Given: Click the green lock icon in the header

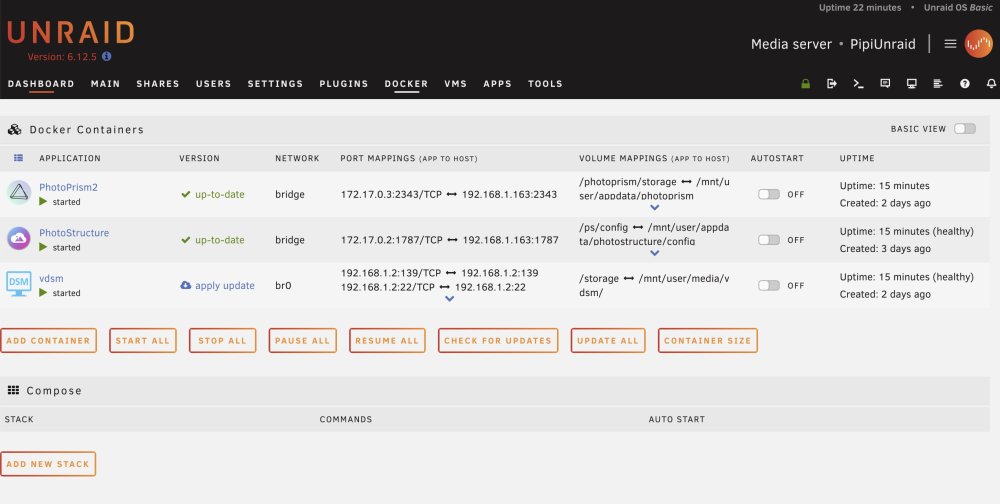Looking at the screenshot, I should pos(805,84).
